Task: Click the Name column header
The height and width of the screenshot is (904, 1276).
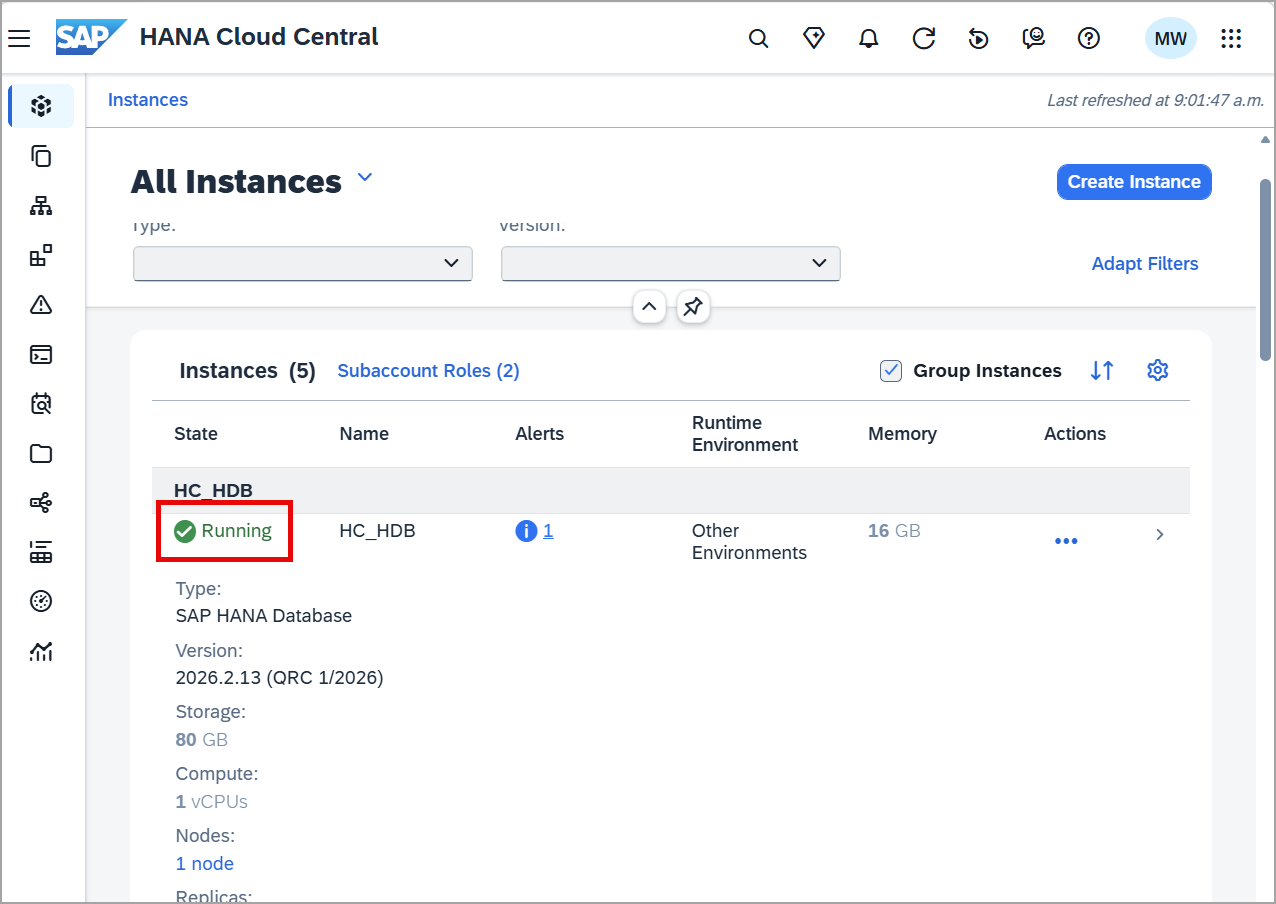Action: point(364,434)
